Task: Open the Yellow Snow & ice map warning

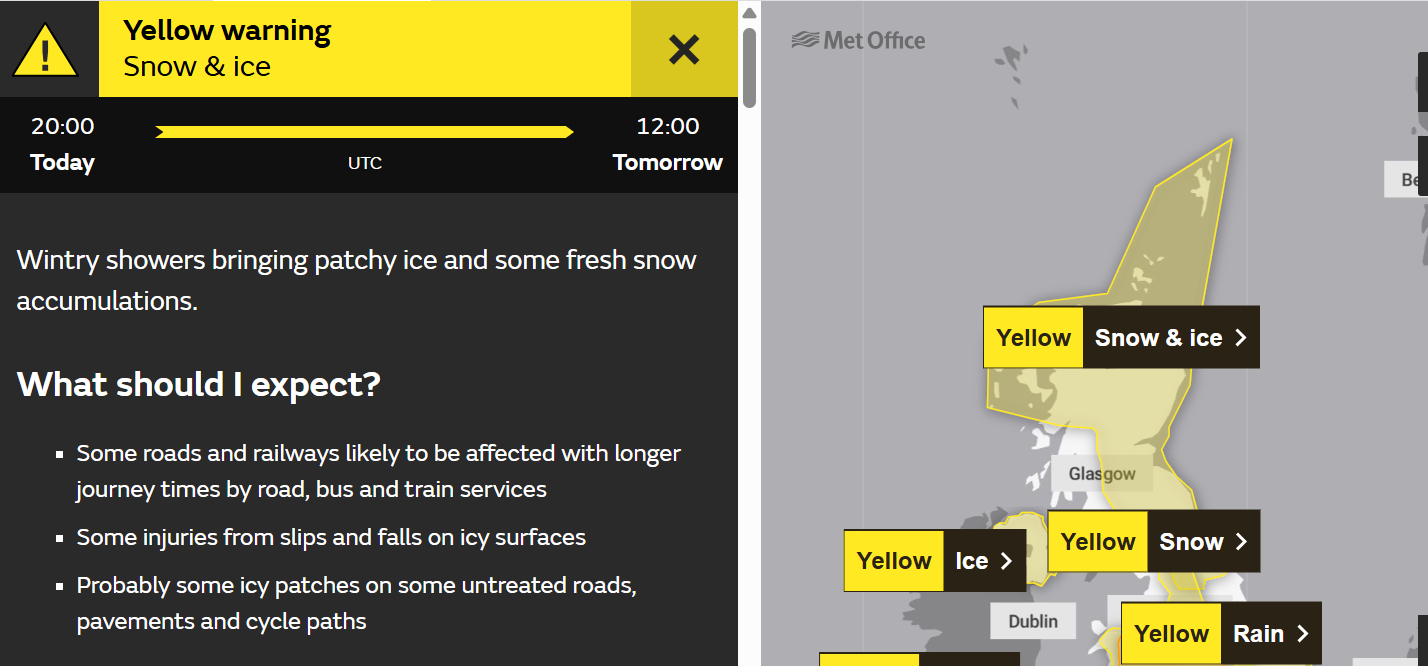Action: [1120, 338]
